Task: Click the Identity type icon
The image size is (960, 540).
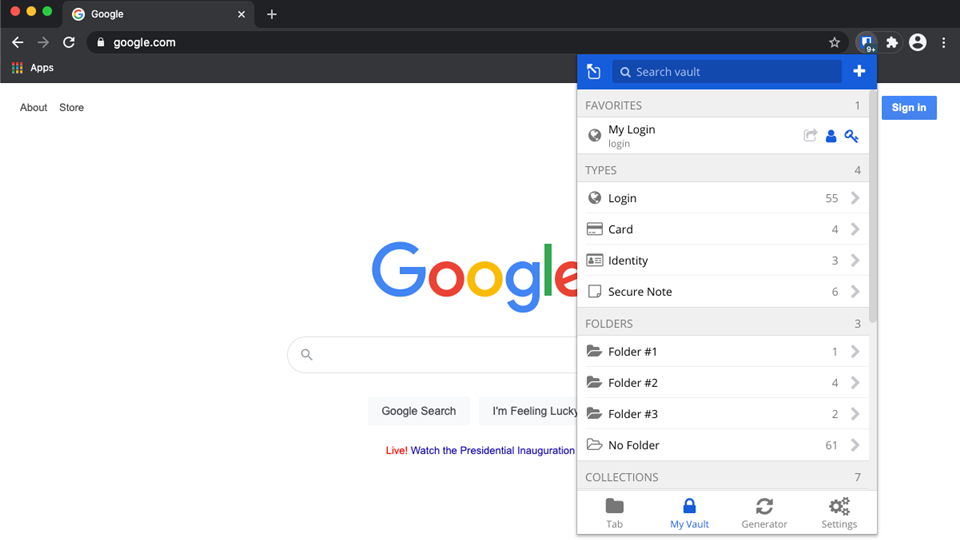Action: (x=594, y=260)
